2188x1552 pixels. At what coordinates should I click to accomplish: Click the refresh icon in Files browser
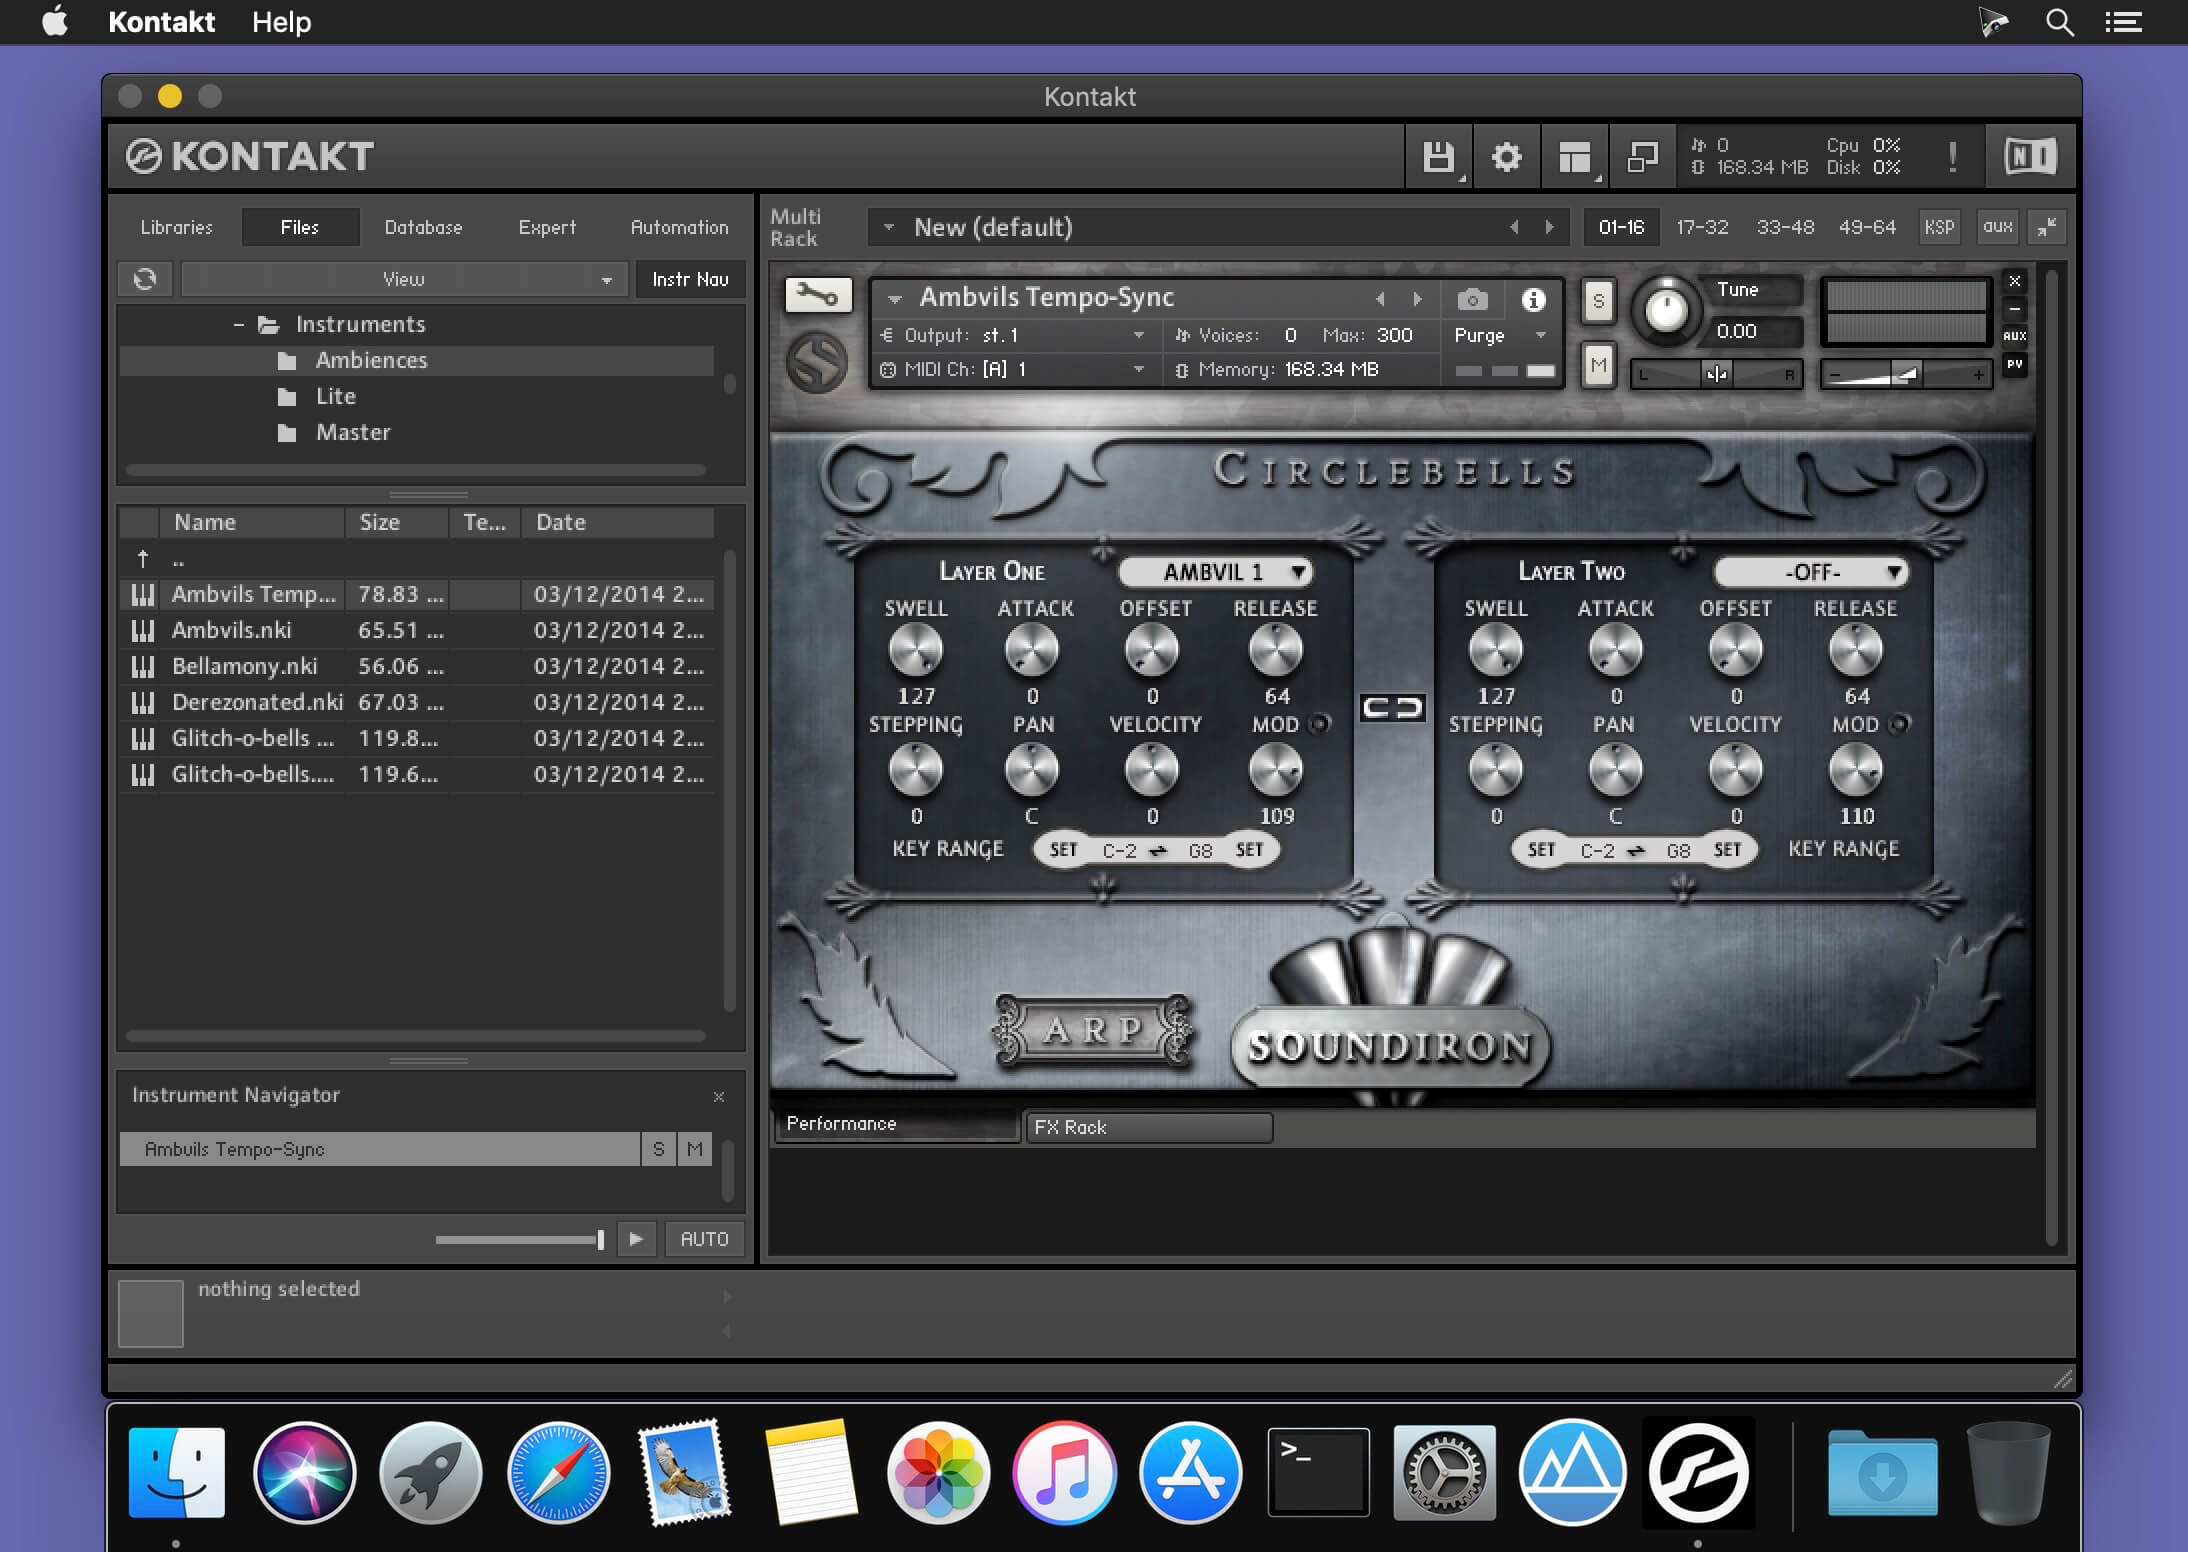(x=145, y=279)
